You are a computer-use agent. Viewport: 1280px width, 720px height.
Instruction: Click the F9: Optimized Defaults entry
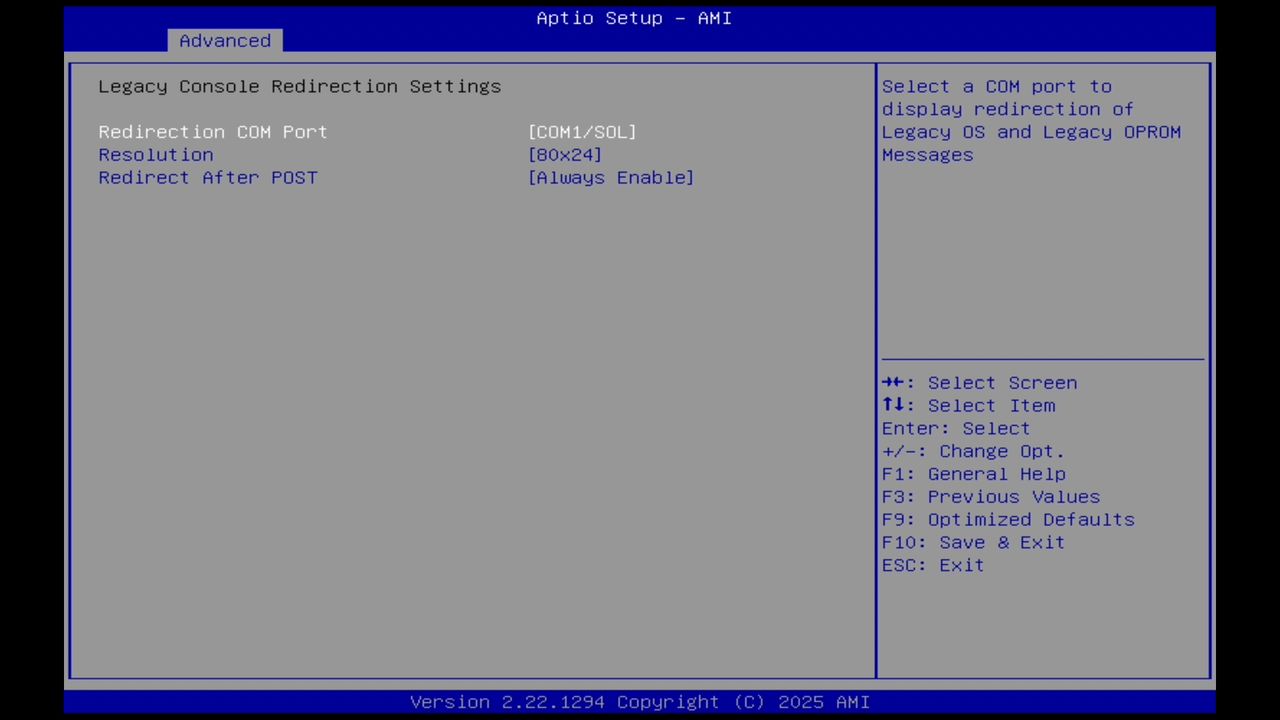(x=1007, y=519)
